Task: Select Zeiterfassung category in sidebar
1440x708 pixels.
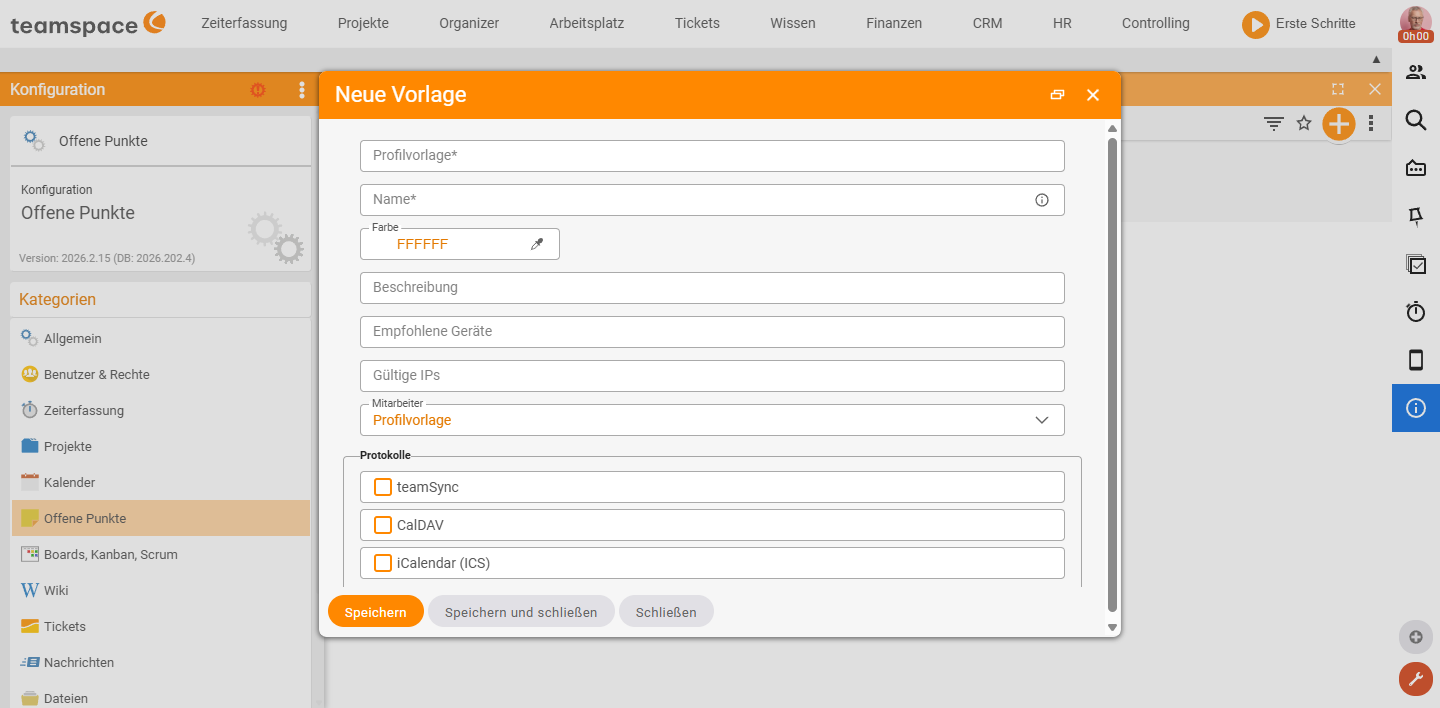Action: [x=161, y=411]
